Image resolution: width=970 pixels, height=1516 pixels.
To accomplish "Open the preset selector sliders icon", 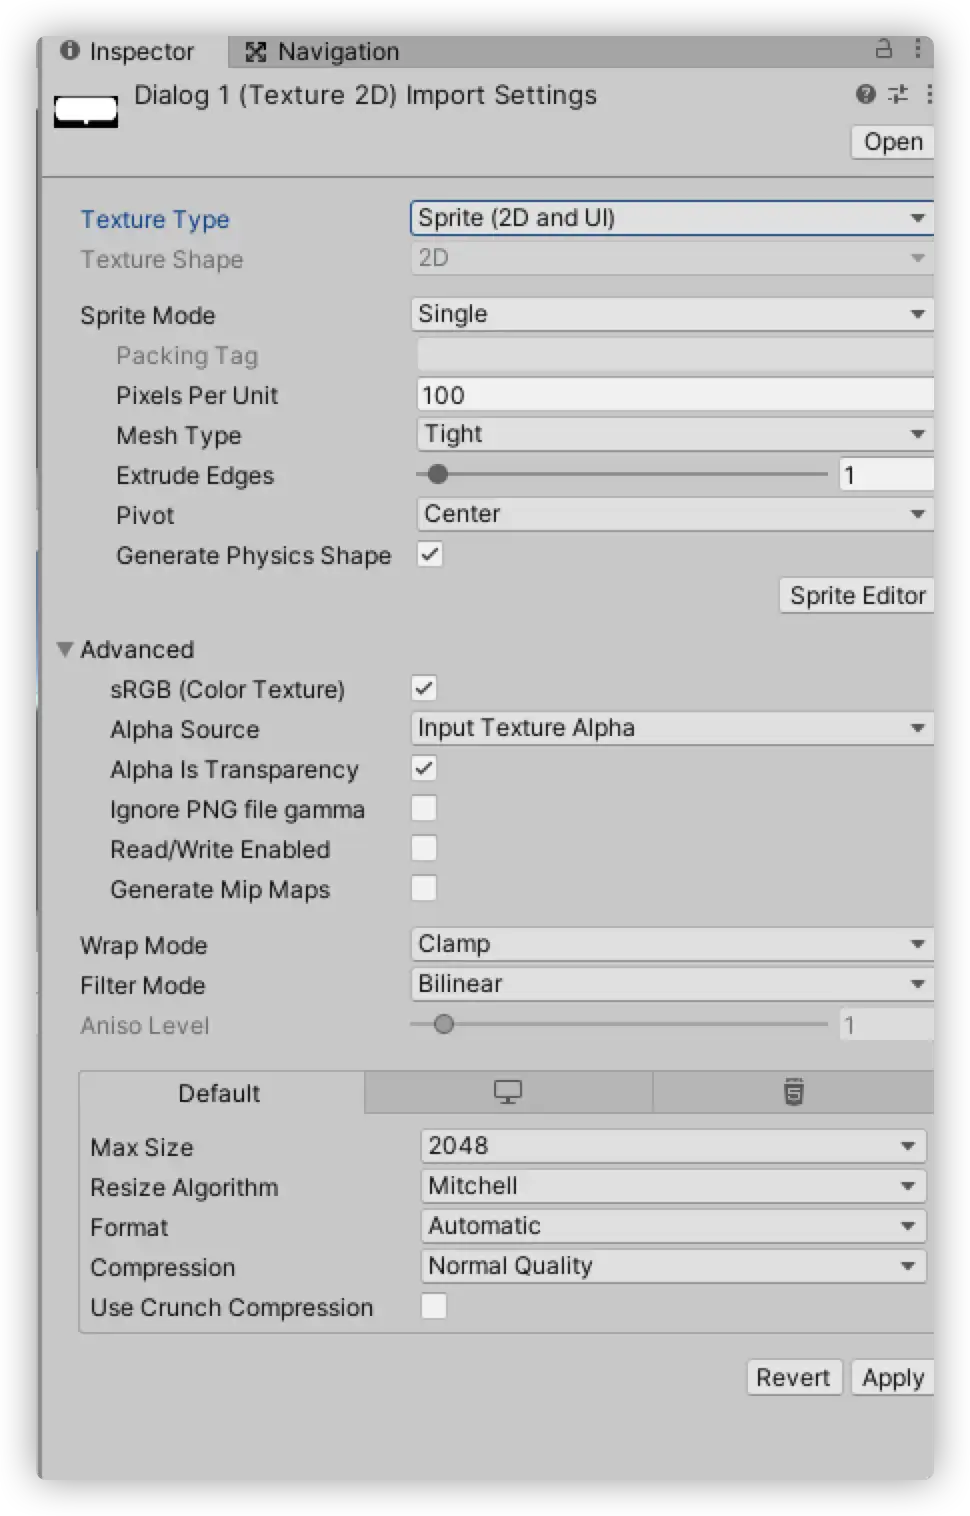I will (898, 94).
